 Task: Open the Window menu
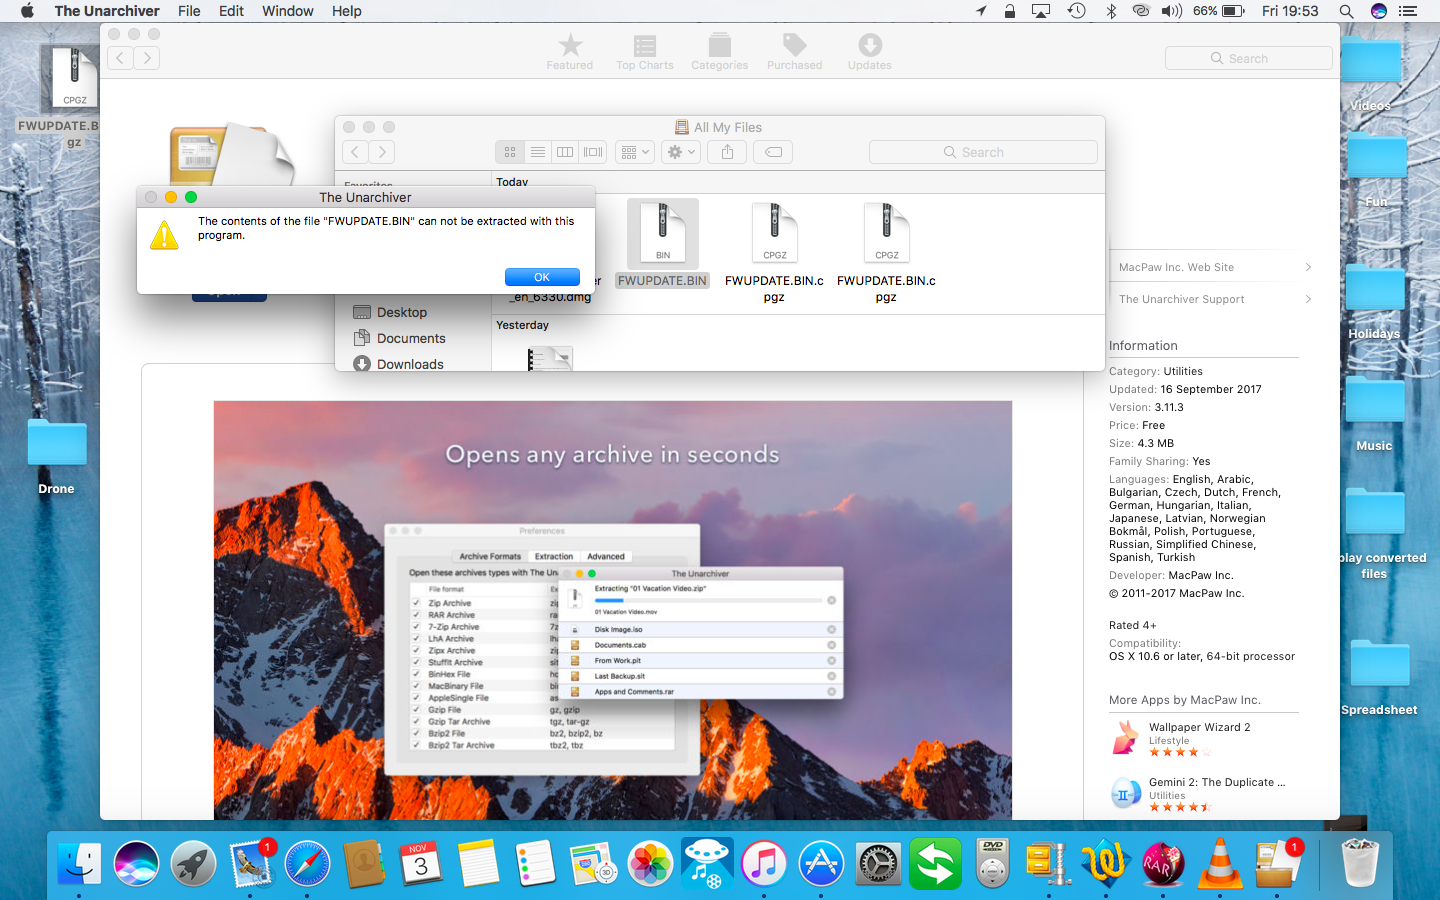point(288,11)
